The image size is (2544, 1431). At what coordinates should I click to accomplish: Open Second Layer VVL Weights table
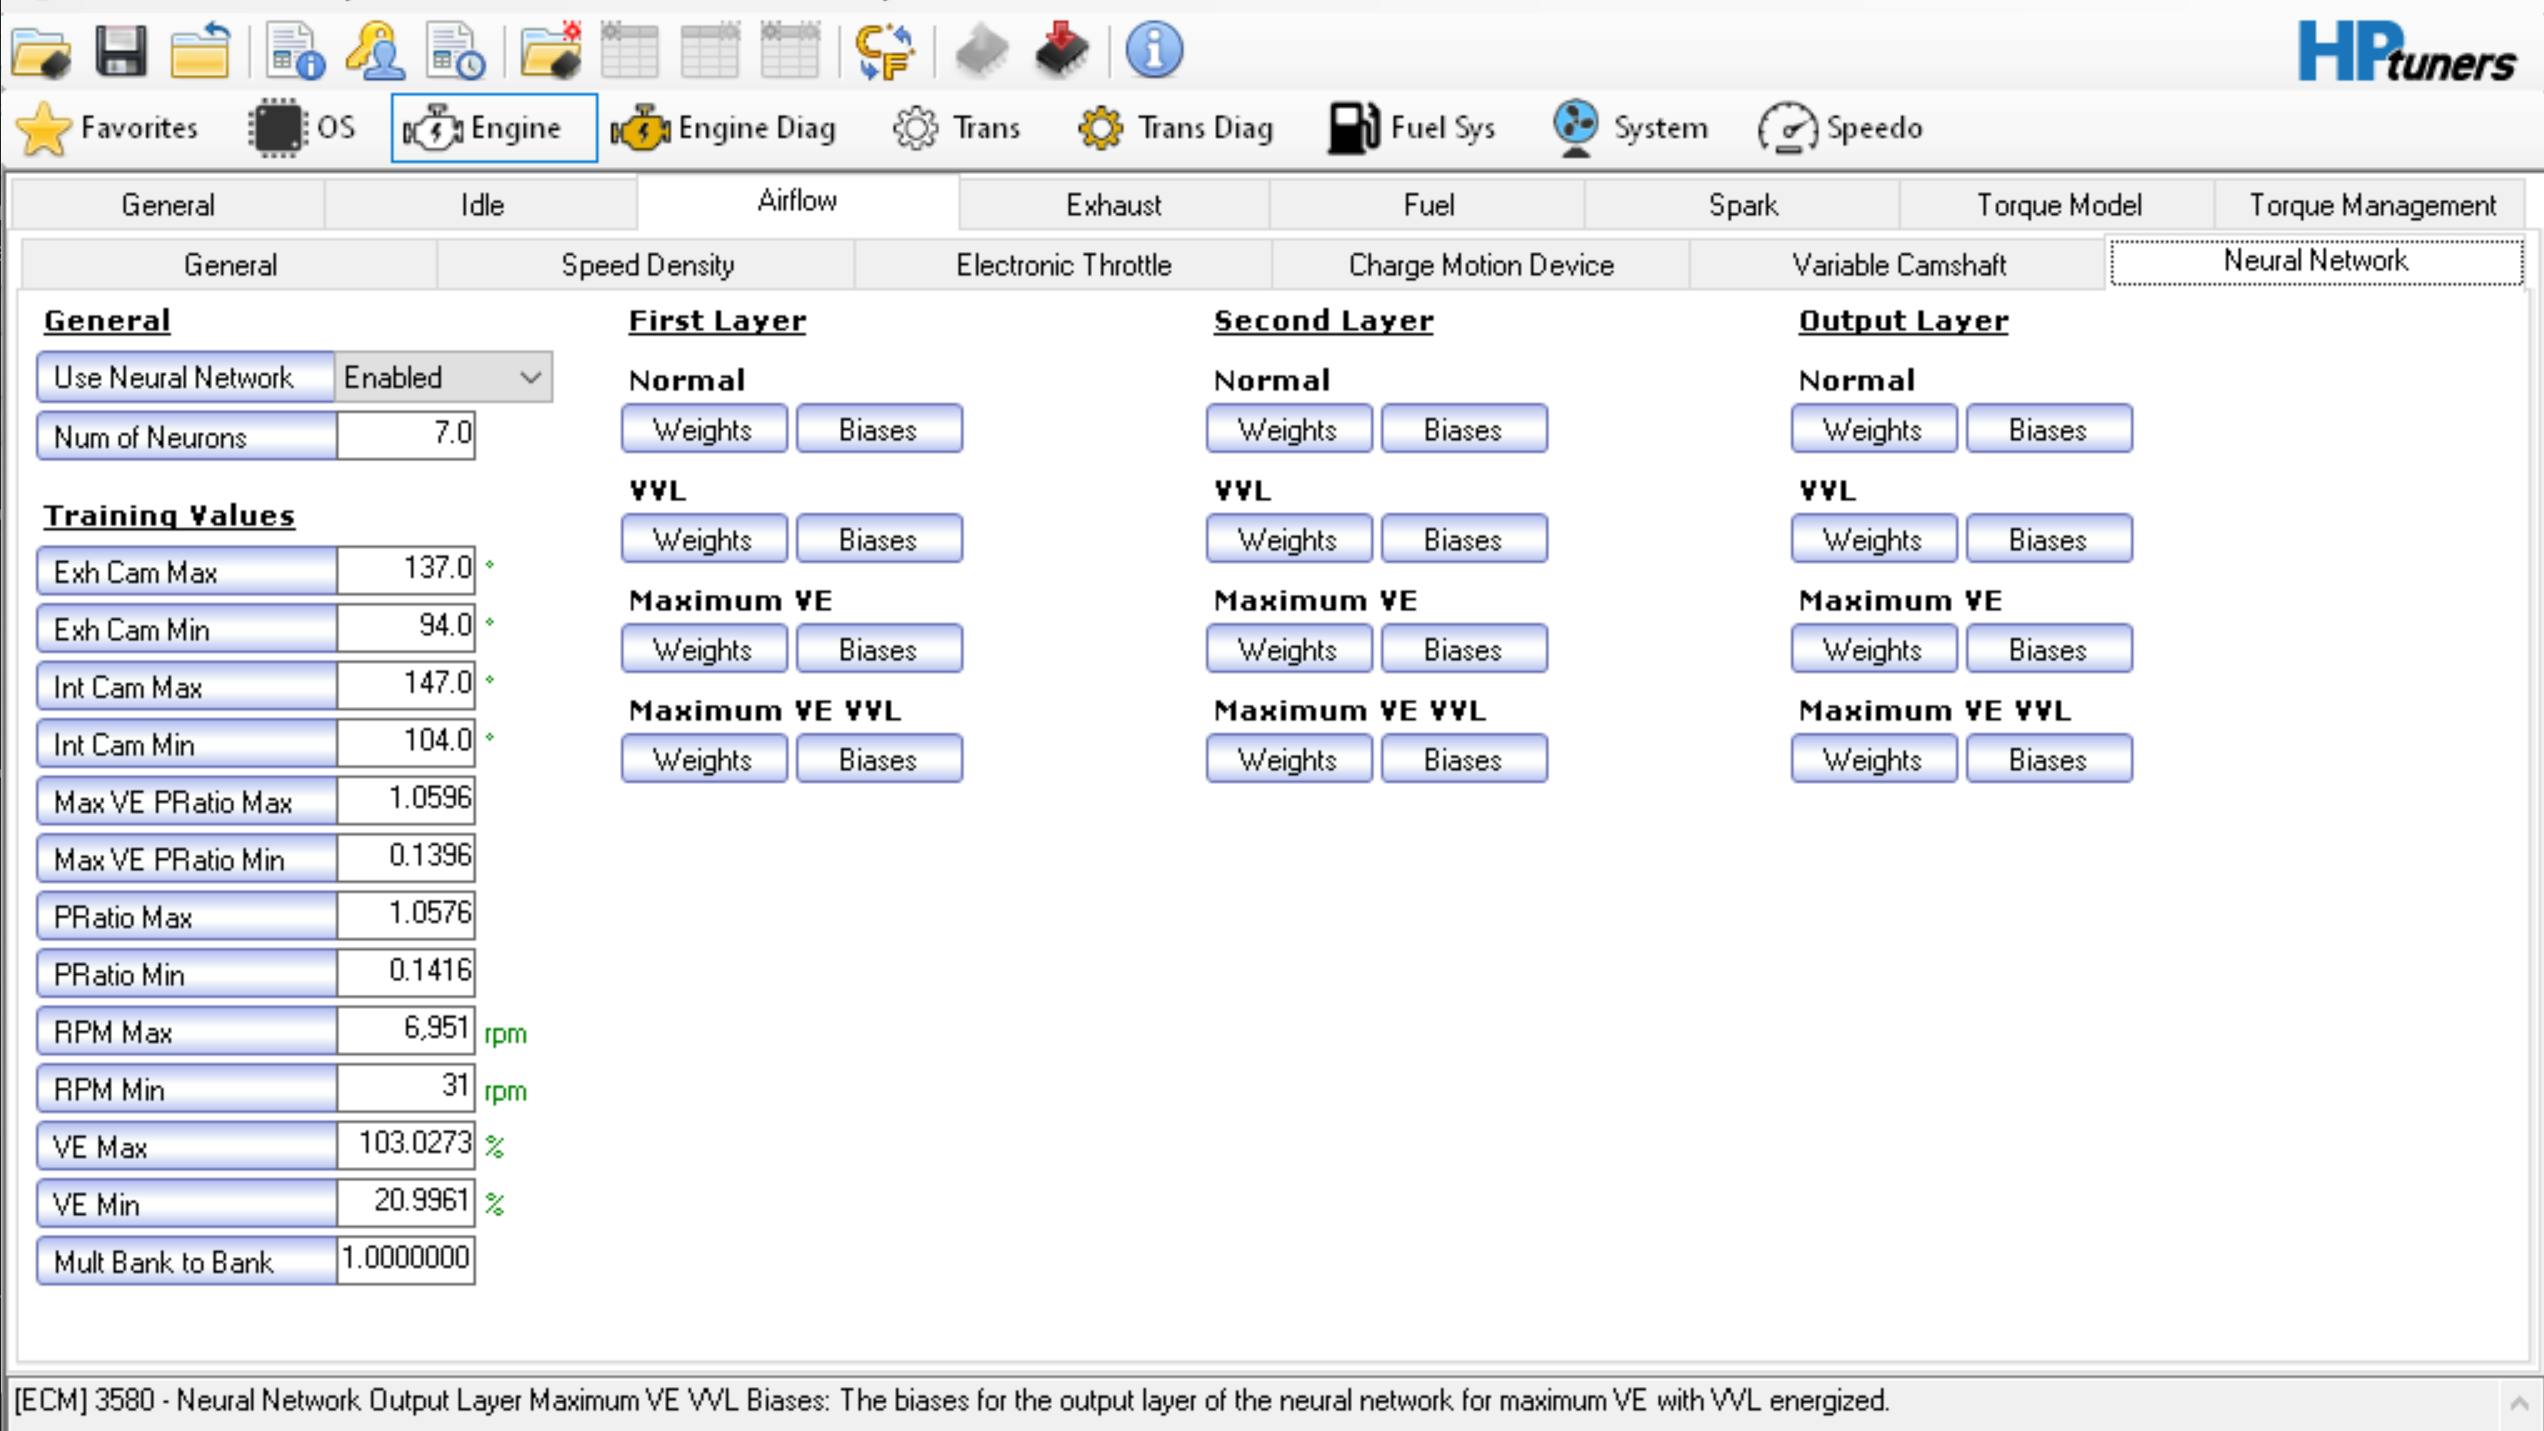click(1288, 538)
